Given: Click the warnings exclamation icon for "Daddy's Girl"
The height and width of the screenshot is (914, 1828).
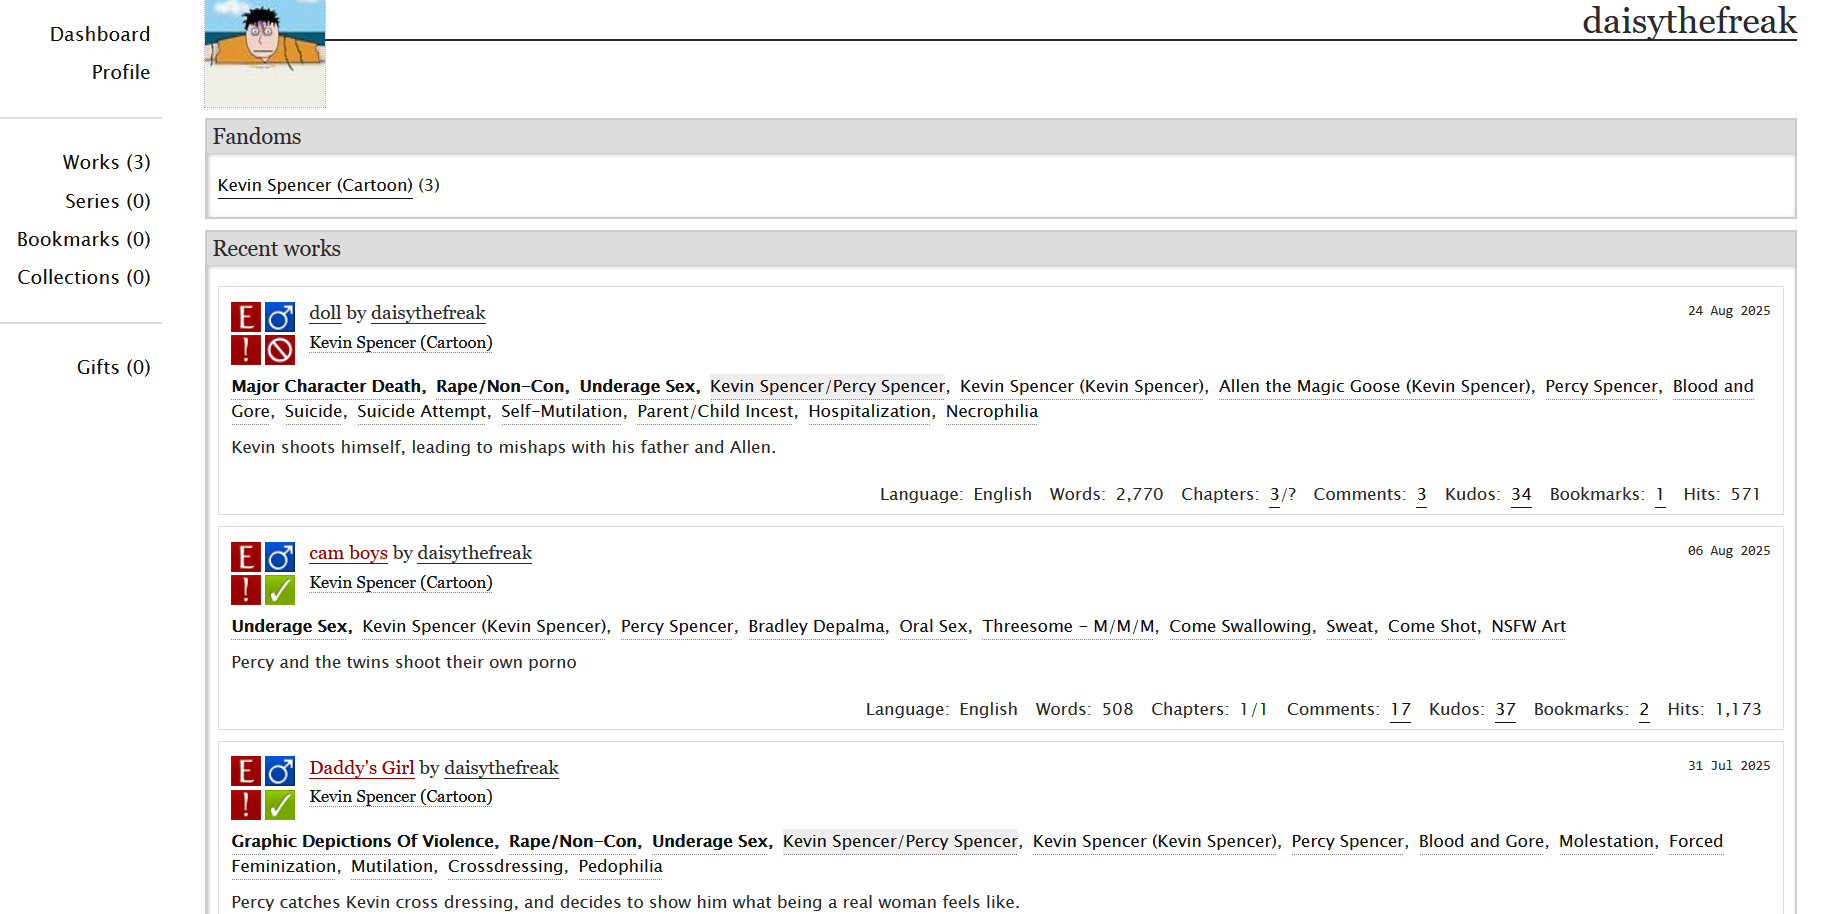Looking at the screenshot, I should (x=246, y=805).
